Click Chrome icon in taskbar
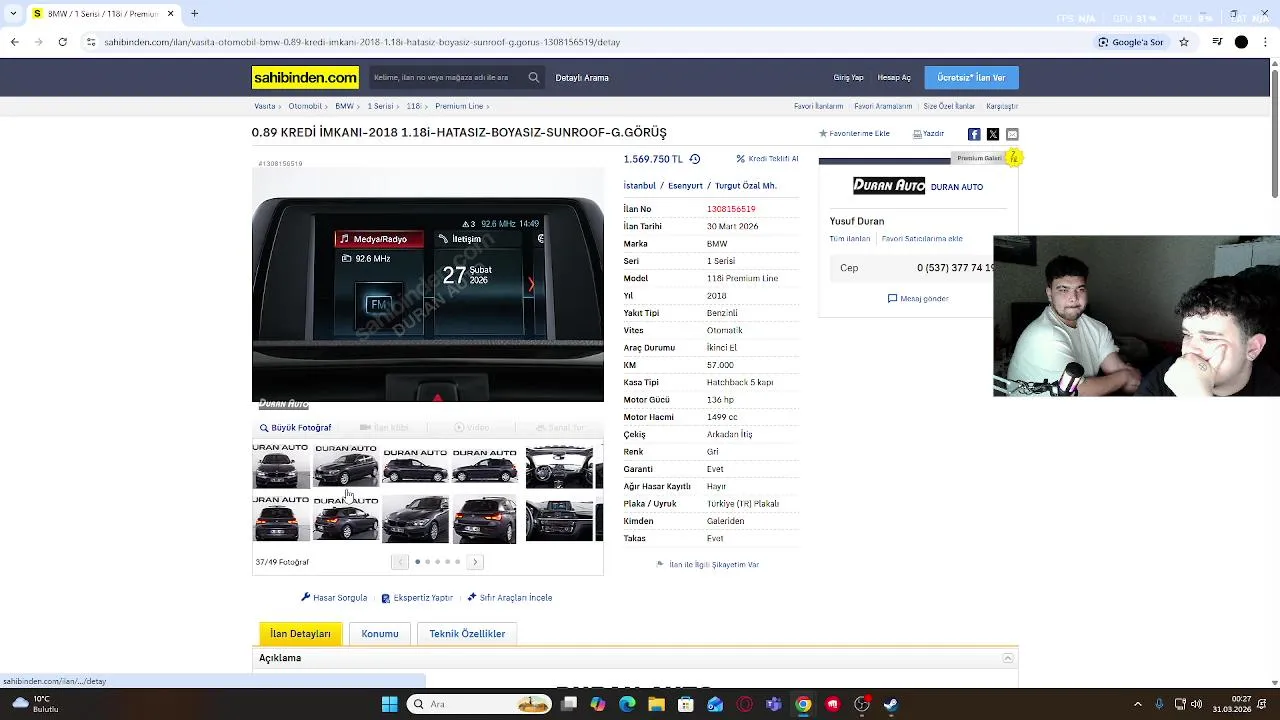This screenshot has width=1280, height=720. [803, 704]
